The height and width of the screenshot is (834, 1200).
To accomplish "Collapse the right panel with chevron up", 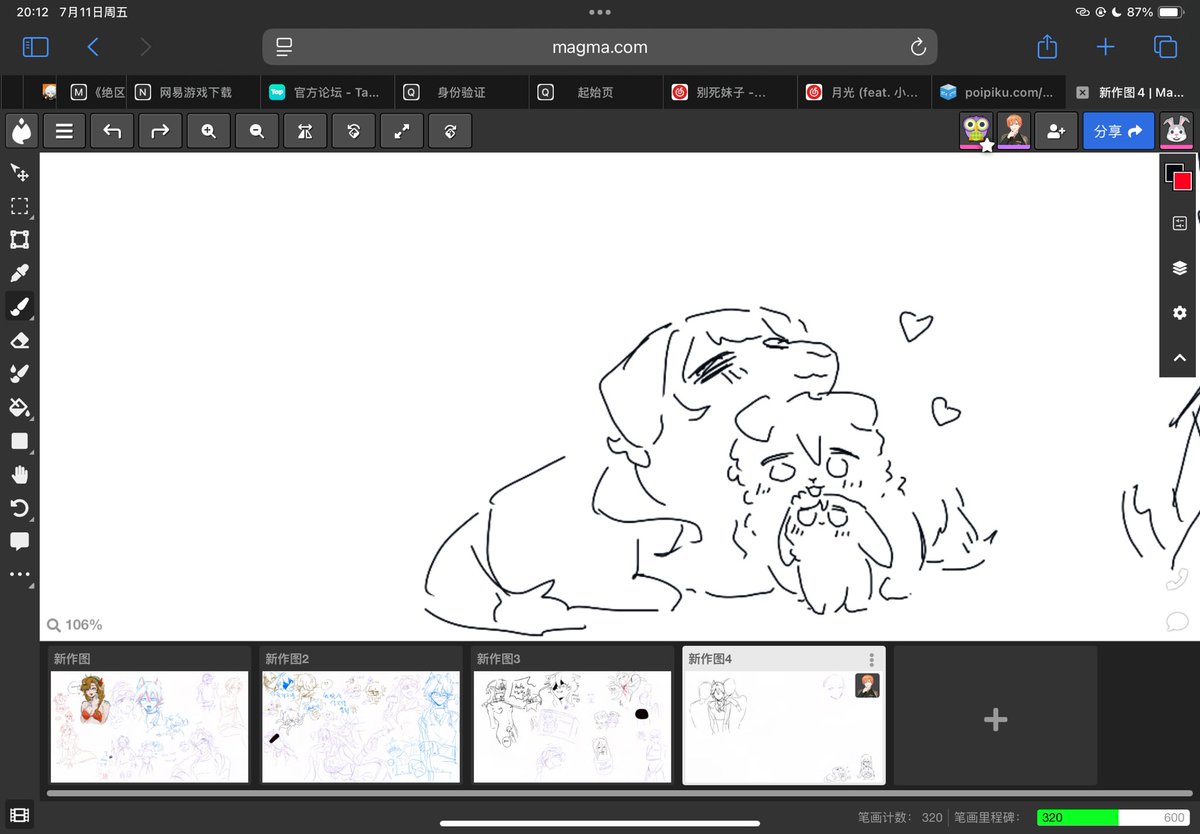I will pyautogui.click(x=1179, y=358).
